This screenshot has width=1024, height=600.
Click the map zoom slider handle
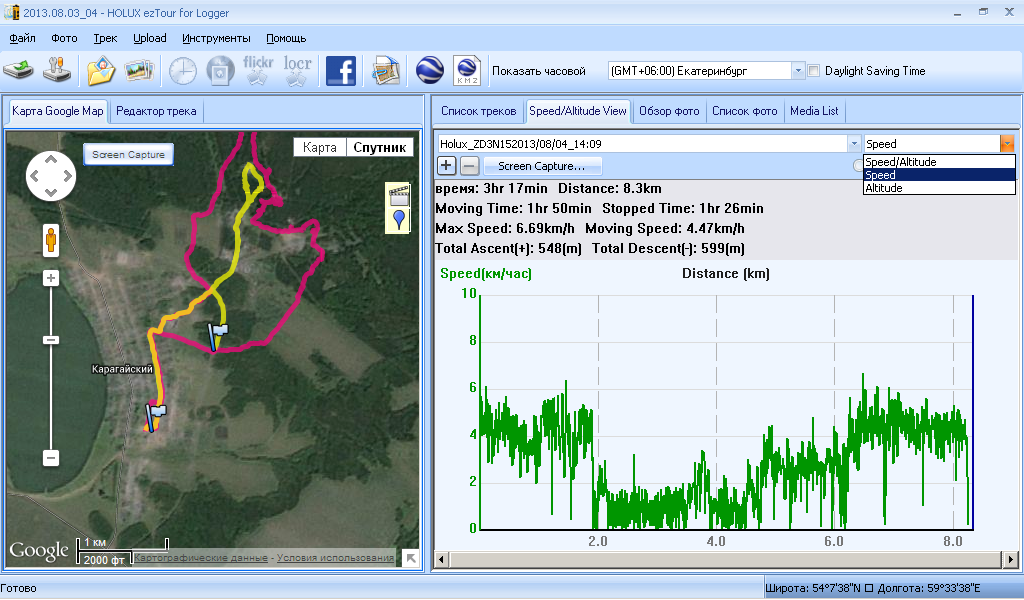pyautogui.click(x=51, y=340)
